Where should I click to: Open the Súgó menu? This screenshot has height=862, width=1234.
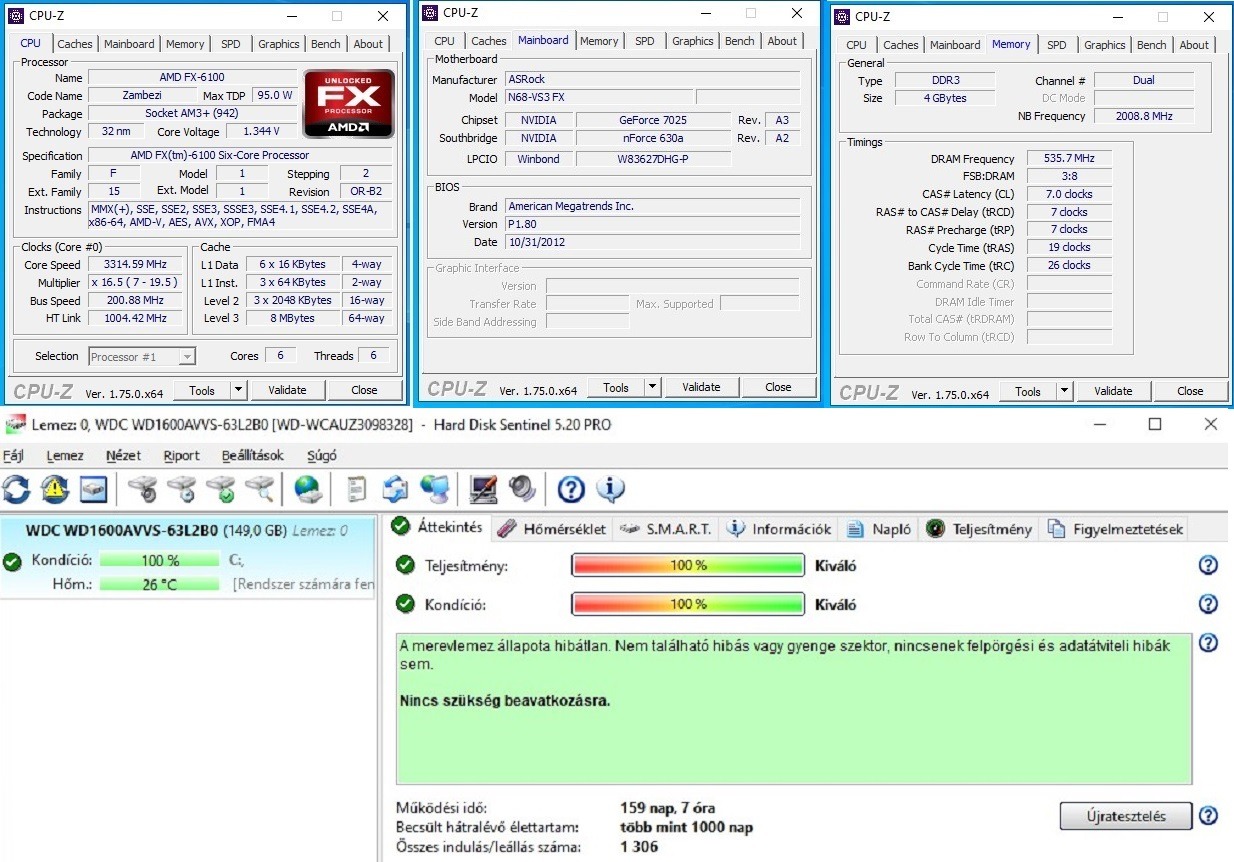pyautogui.click(x=321, y=455)
